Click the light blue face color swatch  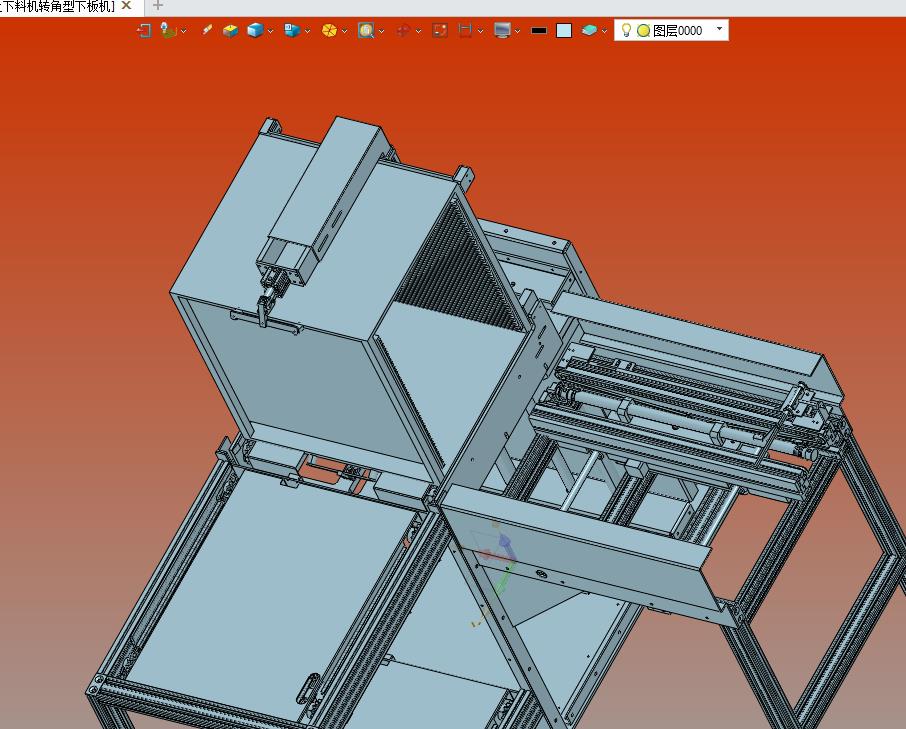tap(564, 31)
